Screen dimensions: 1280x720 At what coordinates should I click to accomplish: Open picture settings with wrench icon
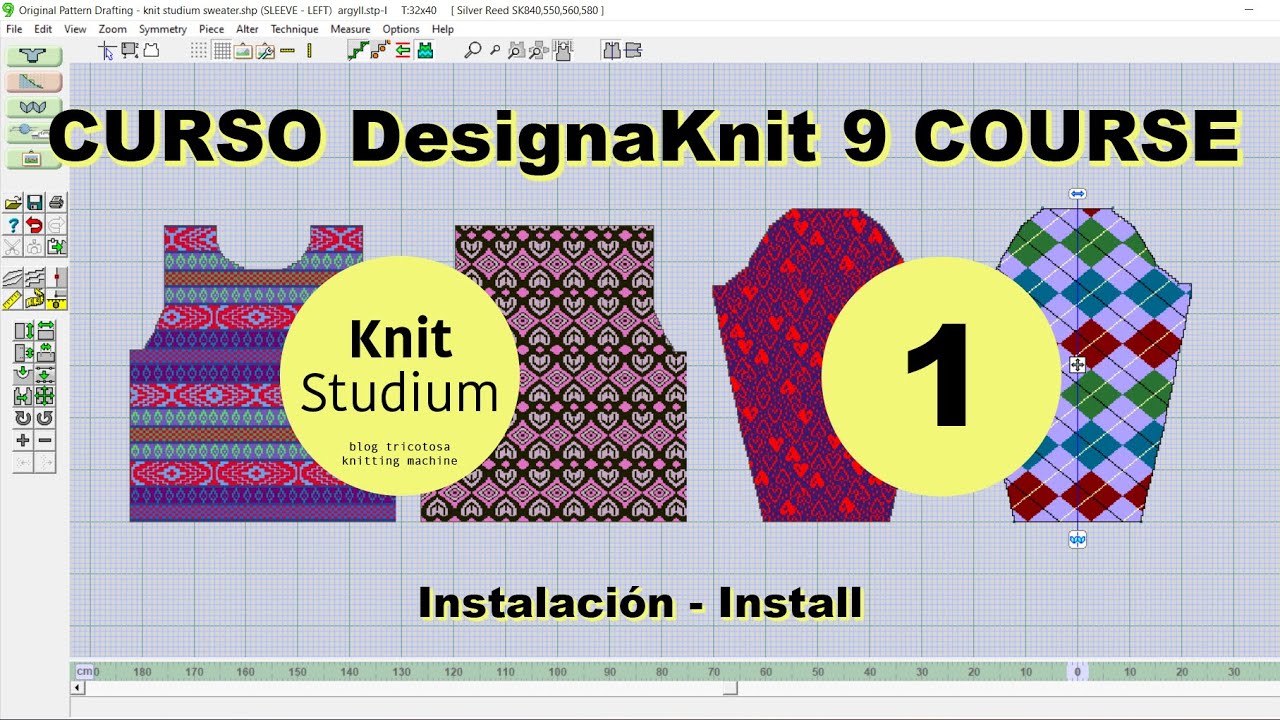pyautogui.click(x=265, y=50)
